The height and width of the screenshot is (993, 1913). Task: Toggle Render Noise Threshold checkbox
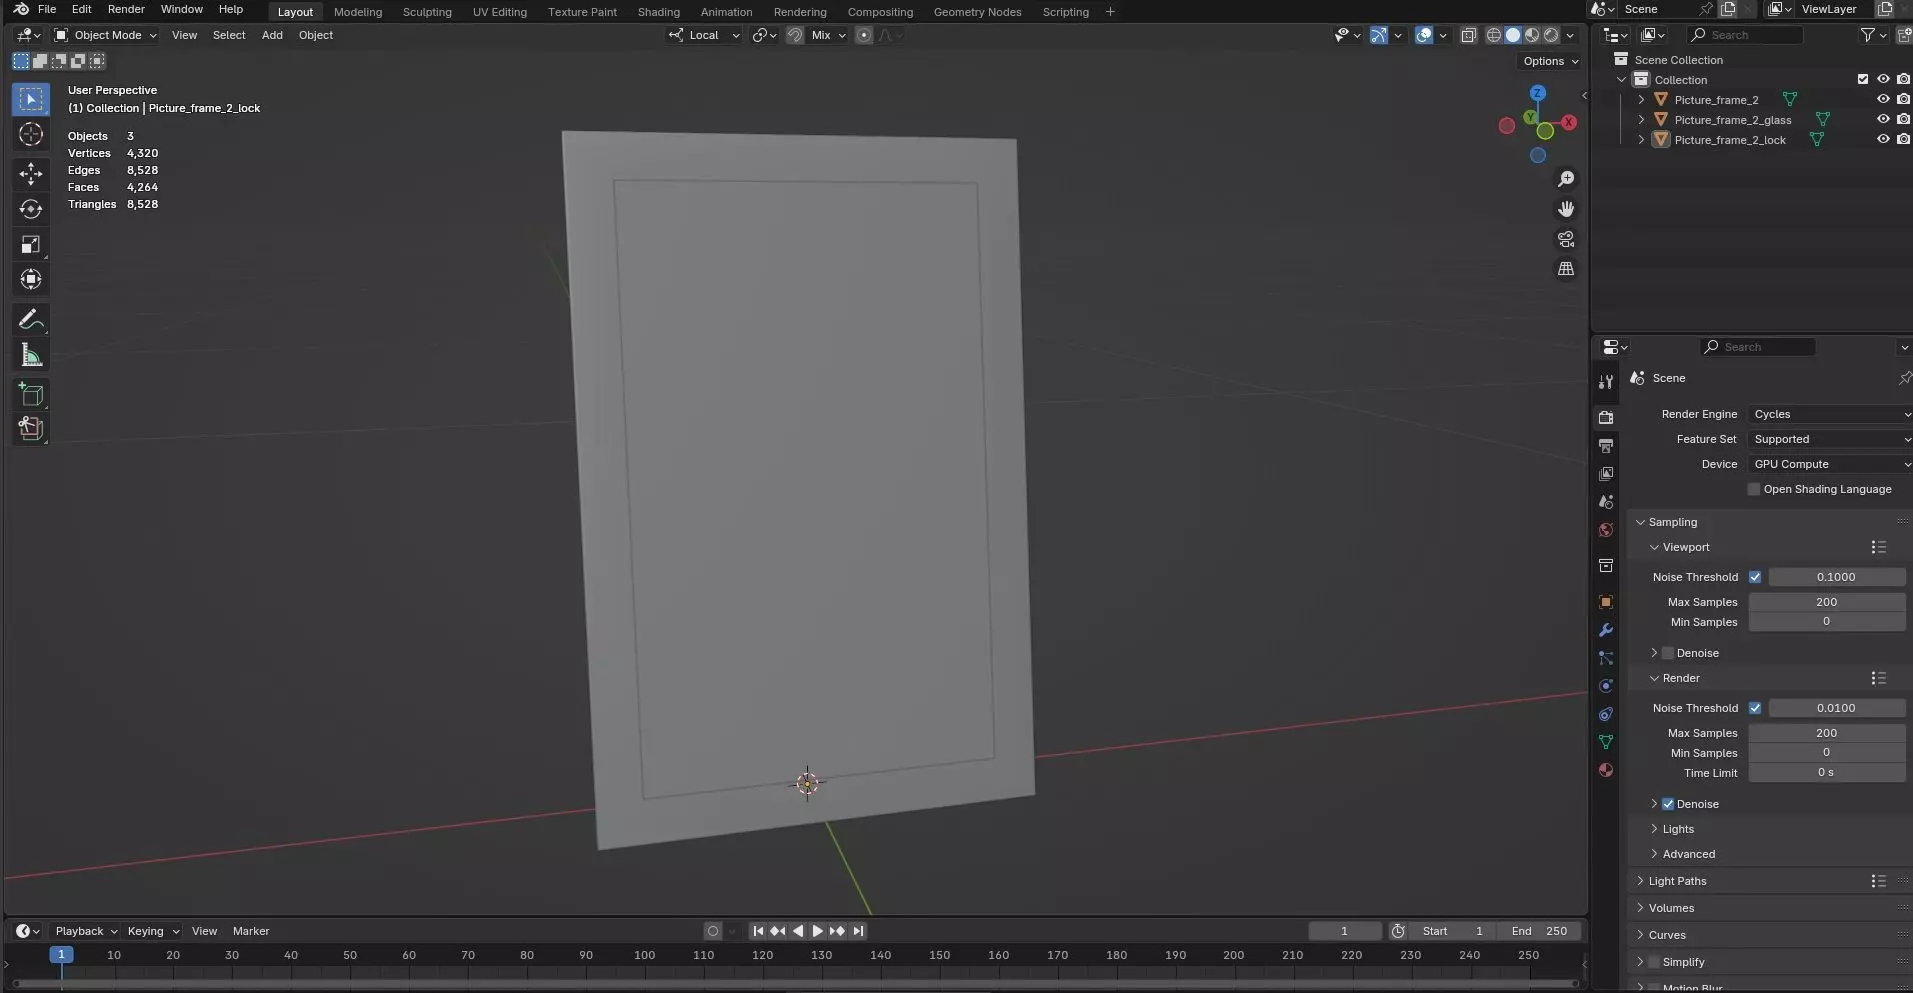pos(1755,708)
